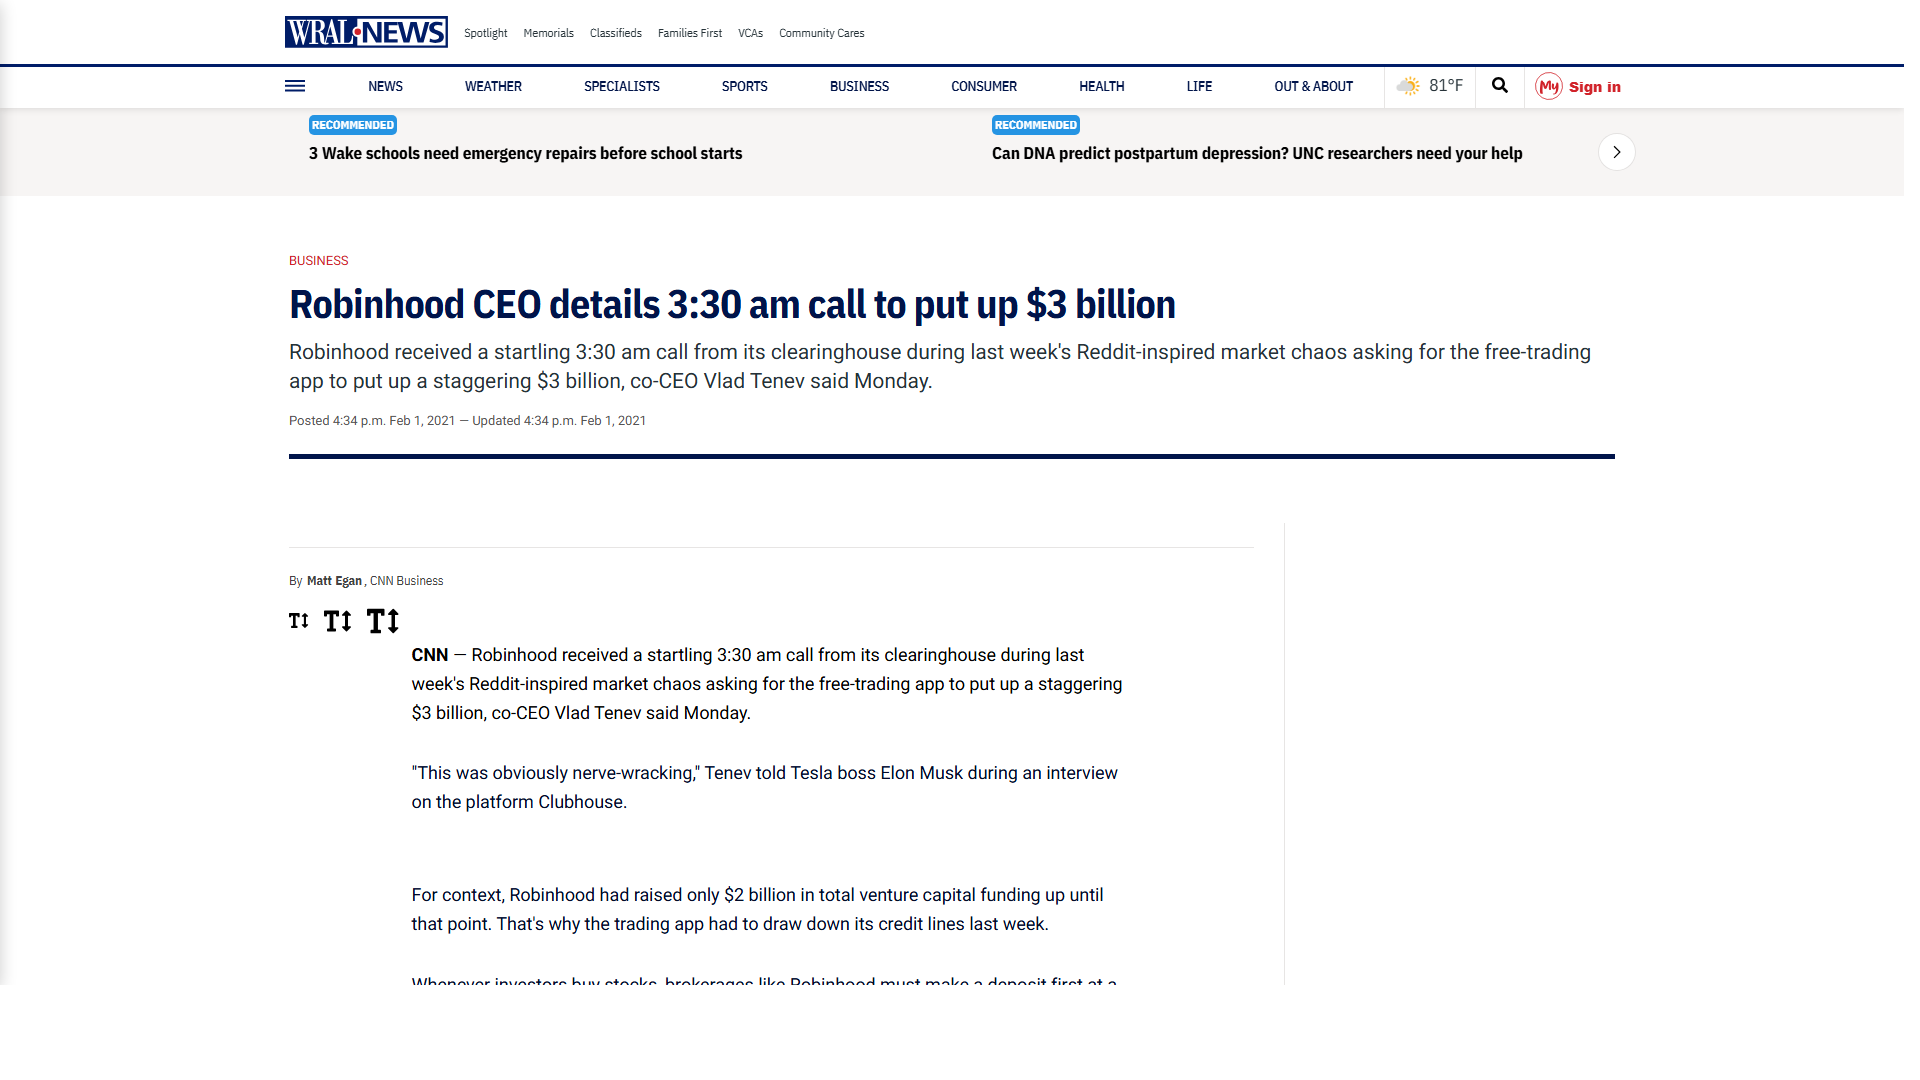1920x1080 pixels.
Task: Open Classifieds in the top bar
Action: coord(616,33)
